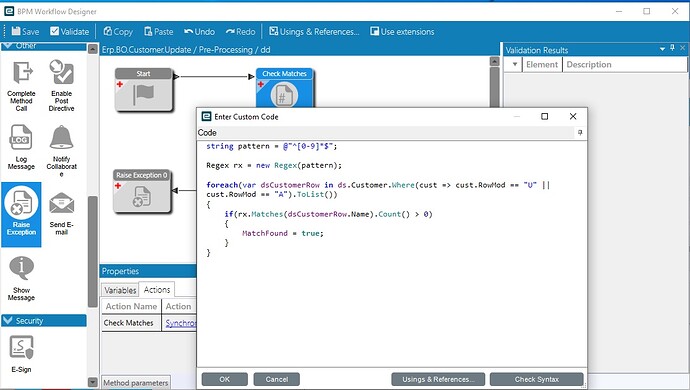The height and width of the screenshot is (390, 690).
Task: Open the Validation Results panel dropdown arrow
Action: click(662, 49)
